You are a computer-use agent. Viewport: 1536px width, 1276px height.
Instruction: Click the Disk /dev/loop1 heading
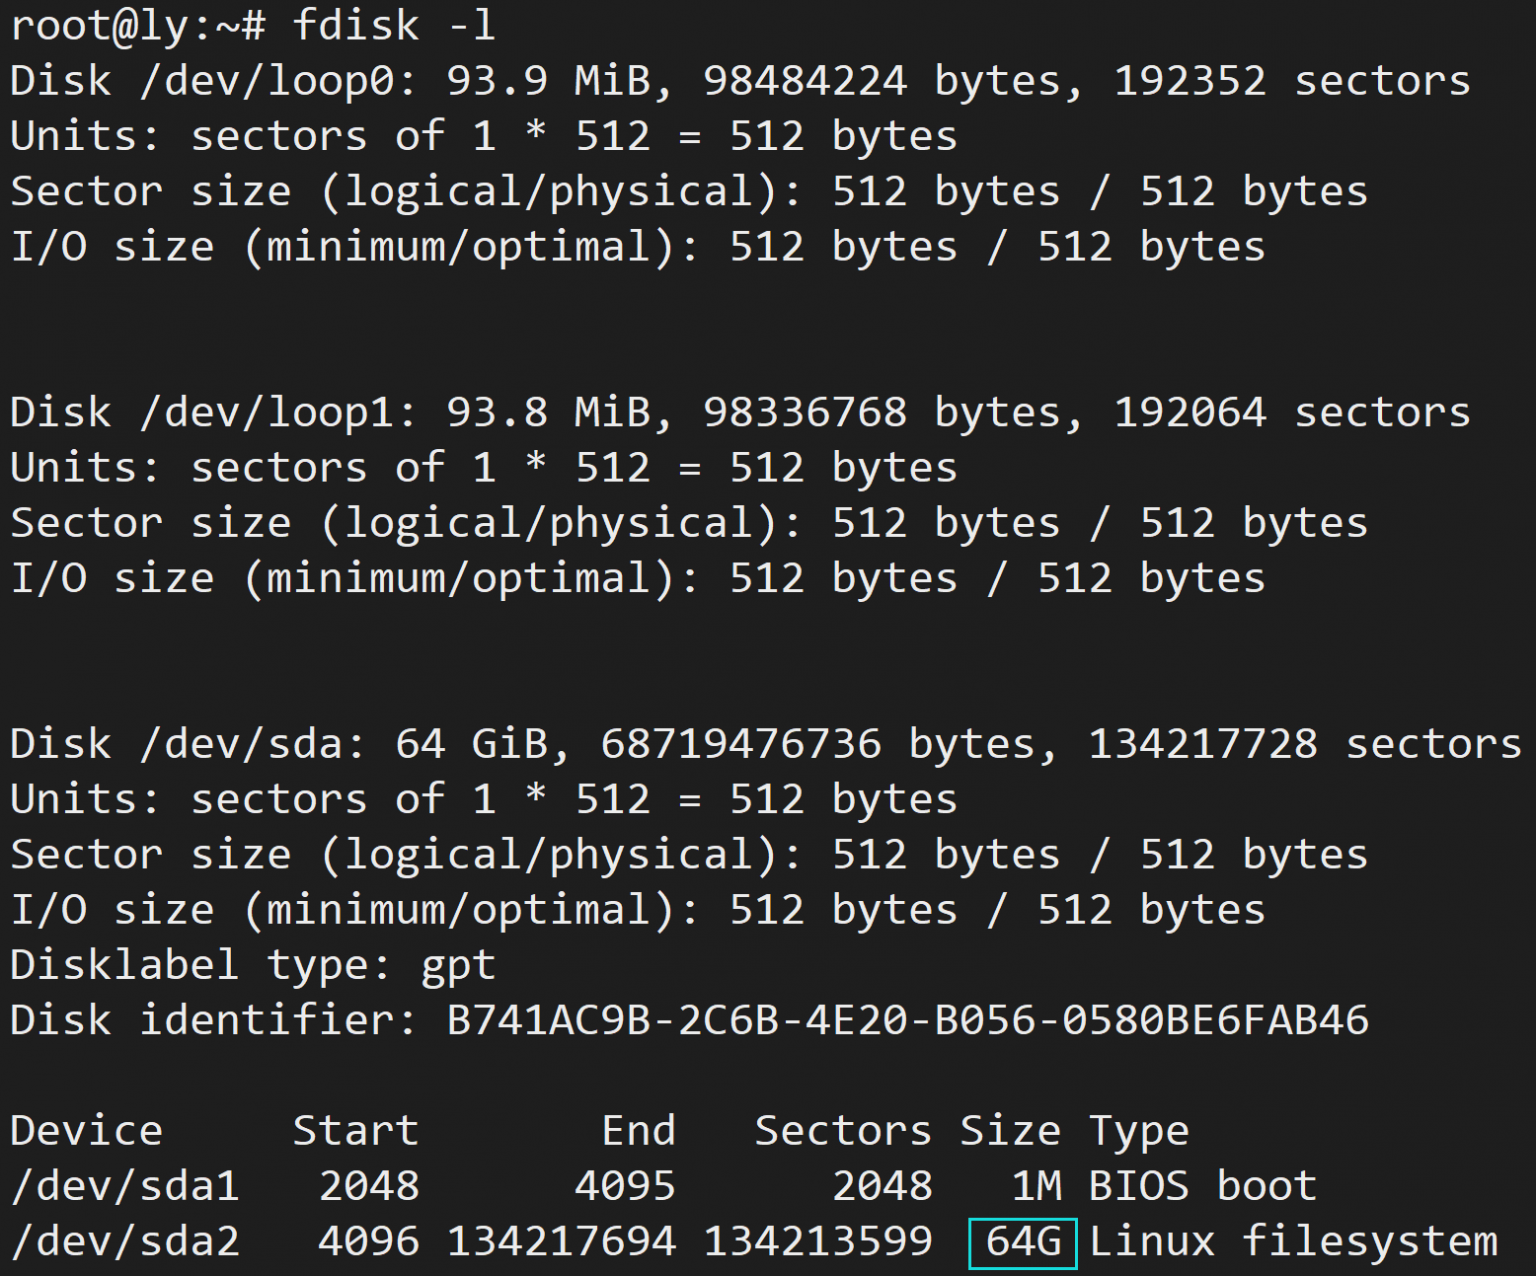213,413
